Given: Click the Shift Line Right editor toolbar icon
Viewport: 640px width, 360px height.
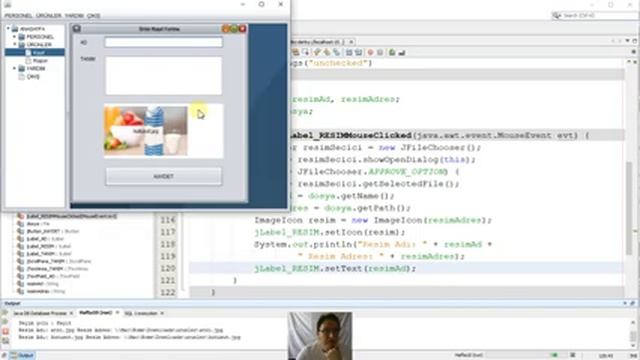Looking at the screenshot, I should click(x=358, y=52).
